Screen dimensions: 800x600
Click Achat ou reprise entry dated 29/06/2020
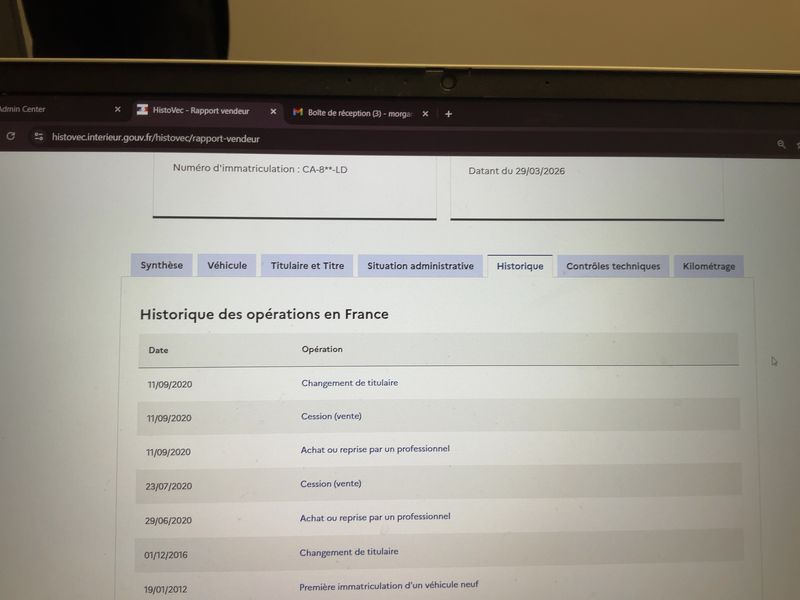[375, 517]
